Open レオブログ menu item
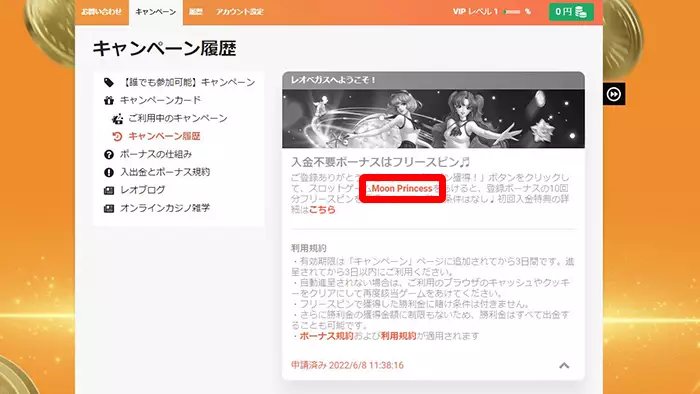The image size is (700, 394). tap(143, 190)
